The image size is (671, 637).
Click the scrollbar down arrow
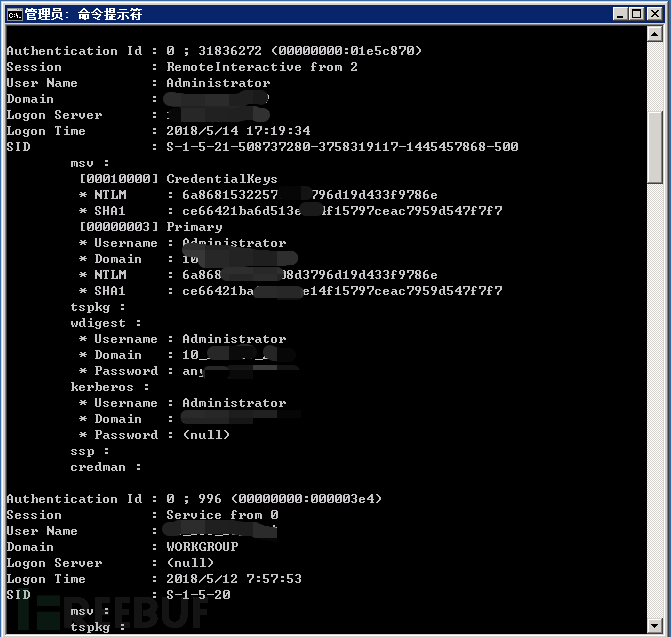point(655,626)
